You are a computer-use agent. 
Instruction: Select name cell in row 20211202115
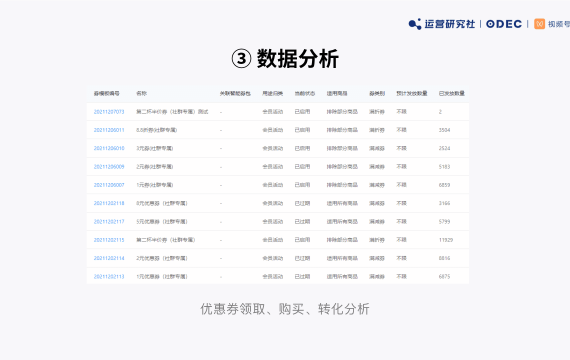click(166, 240)
